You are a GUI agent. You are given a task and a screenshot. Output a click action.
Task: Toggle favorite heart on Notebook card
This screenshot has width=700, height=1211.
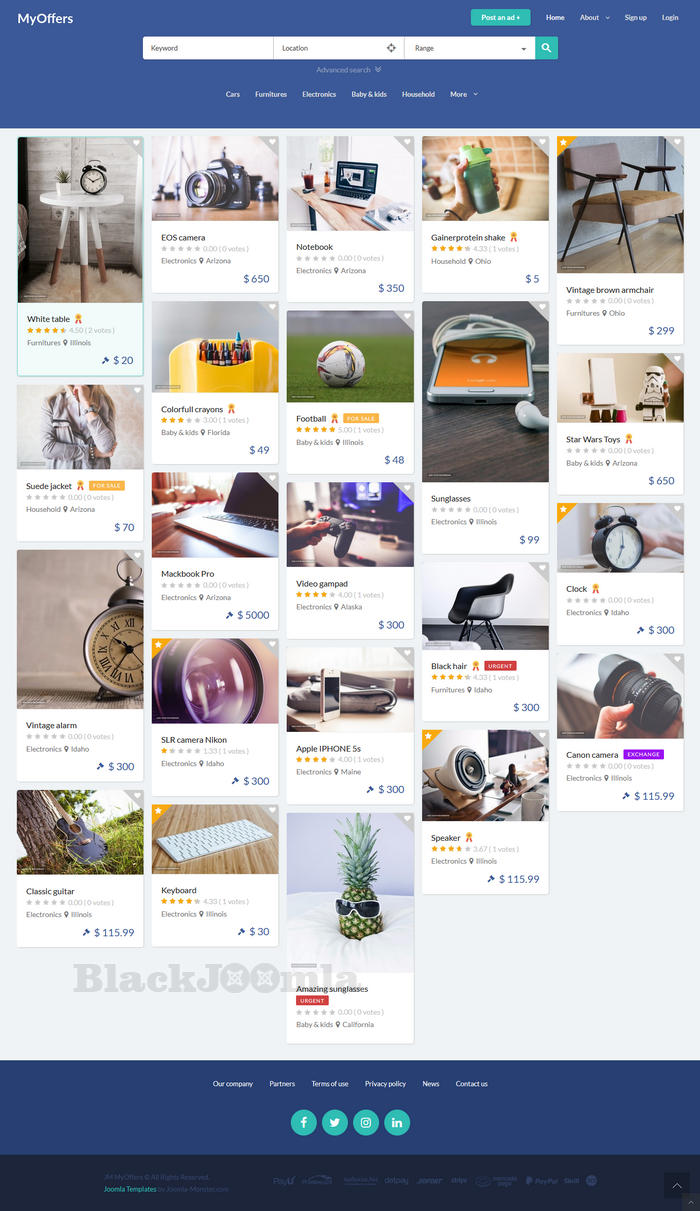coord(407,143)
